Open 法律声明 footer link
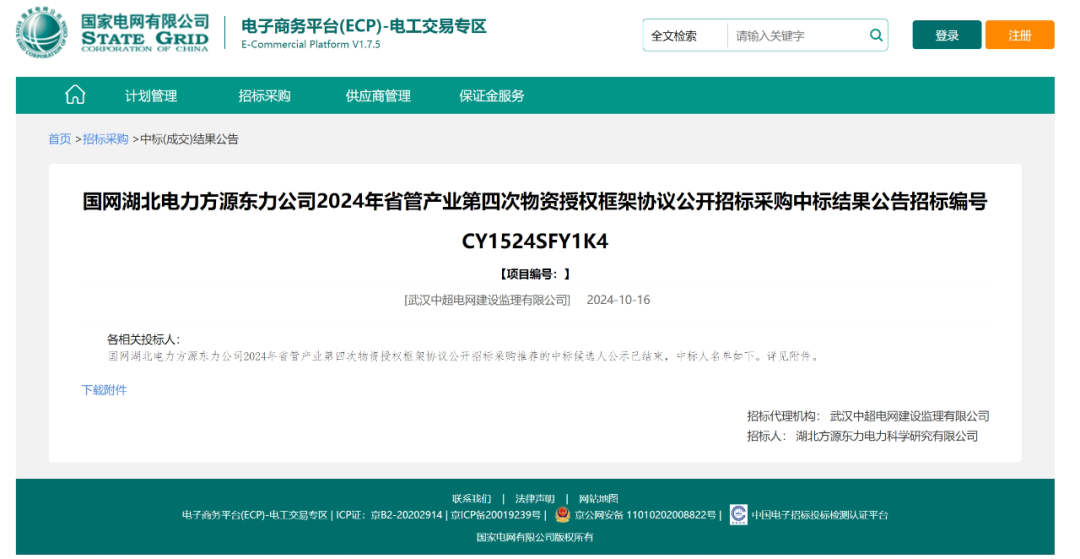This screenshot has height=559, width=1080. click(534, 498)
